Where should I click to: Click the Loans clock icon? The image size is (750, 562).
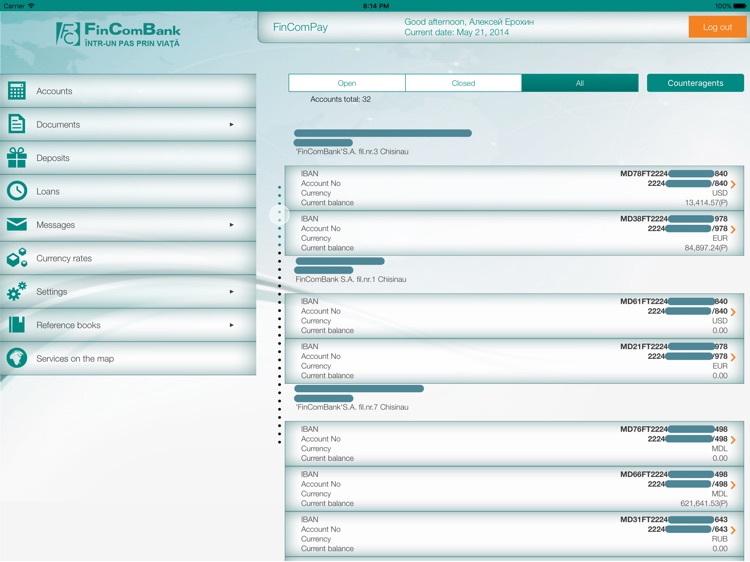(17, 191)
